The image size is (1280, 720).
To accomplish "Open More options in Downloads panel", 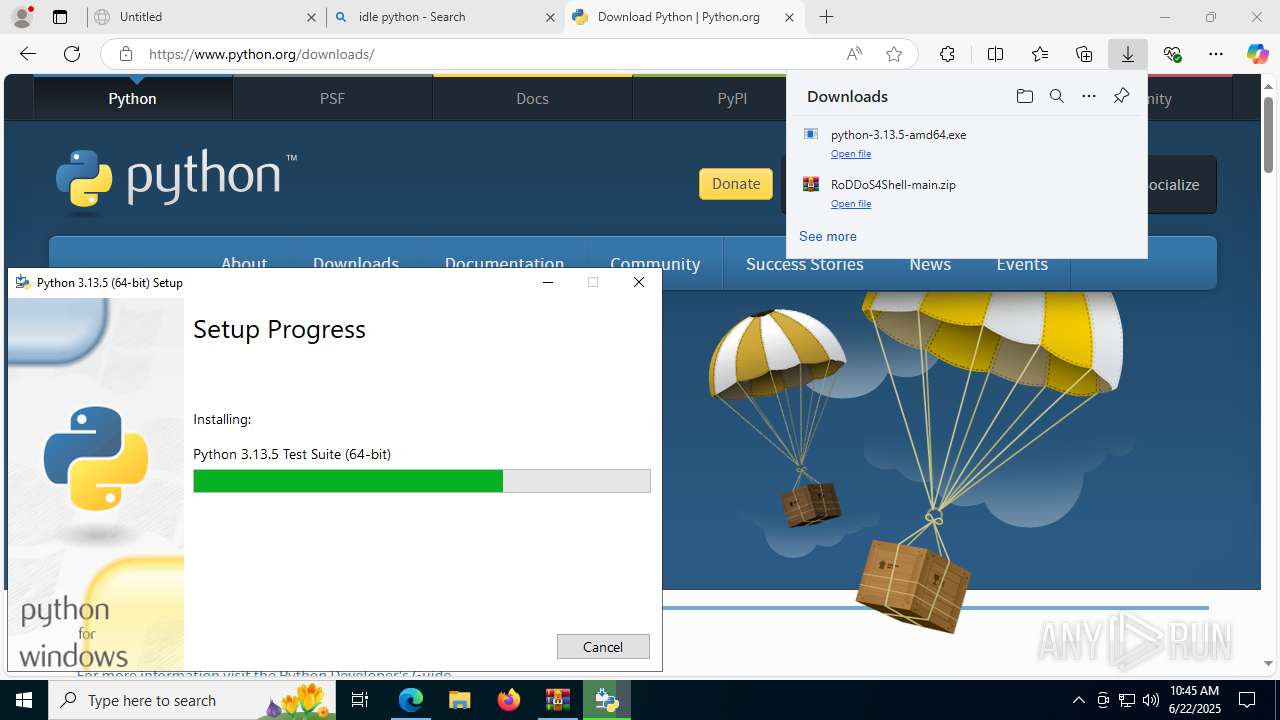I will tap(1089, 96).
